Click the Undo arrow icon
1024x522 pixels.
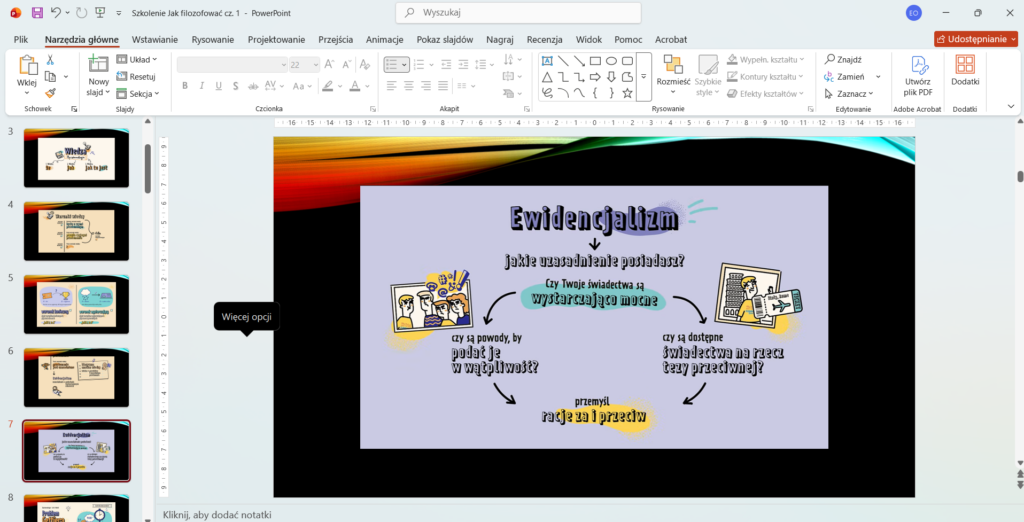point(56,13)
